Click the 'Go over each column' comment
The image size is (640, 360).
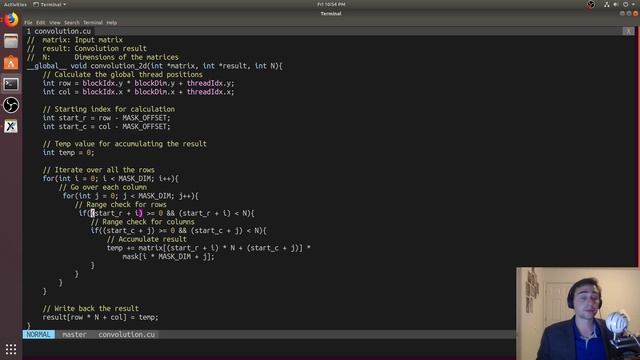coord(102,187)
